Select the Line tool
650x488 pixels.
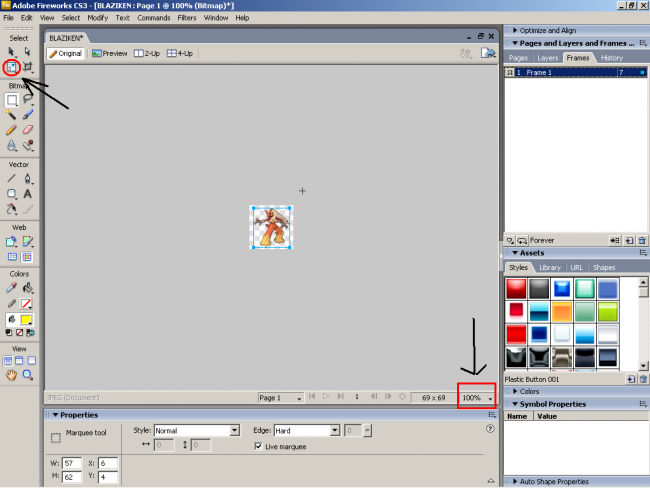coord(11,179)
